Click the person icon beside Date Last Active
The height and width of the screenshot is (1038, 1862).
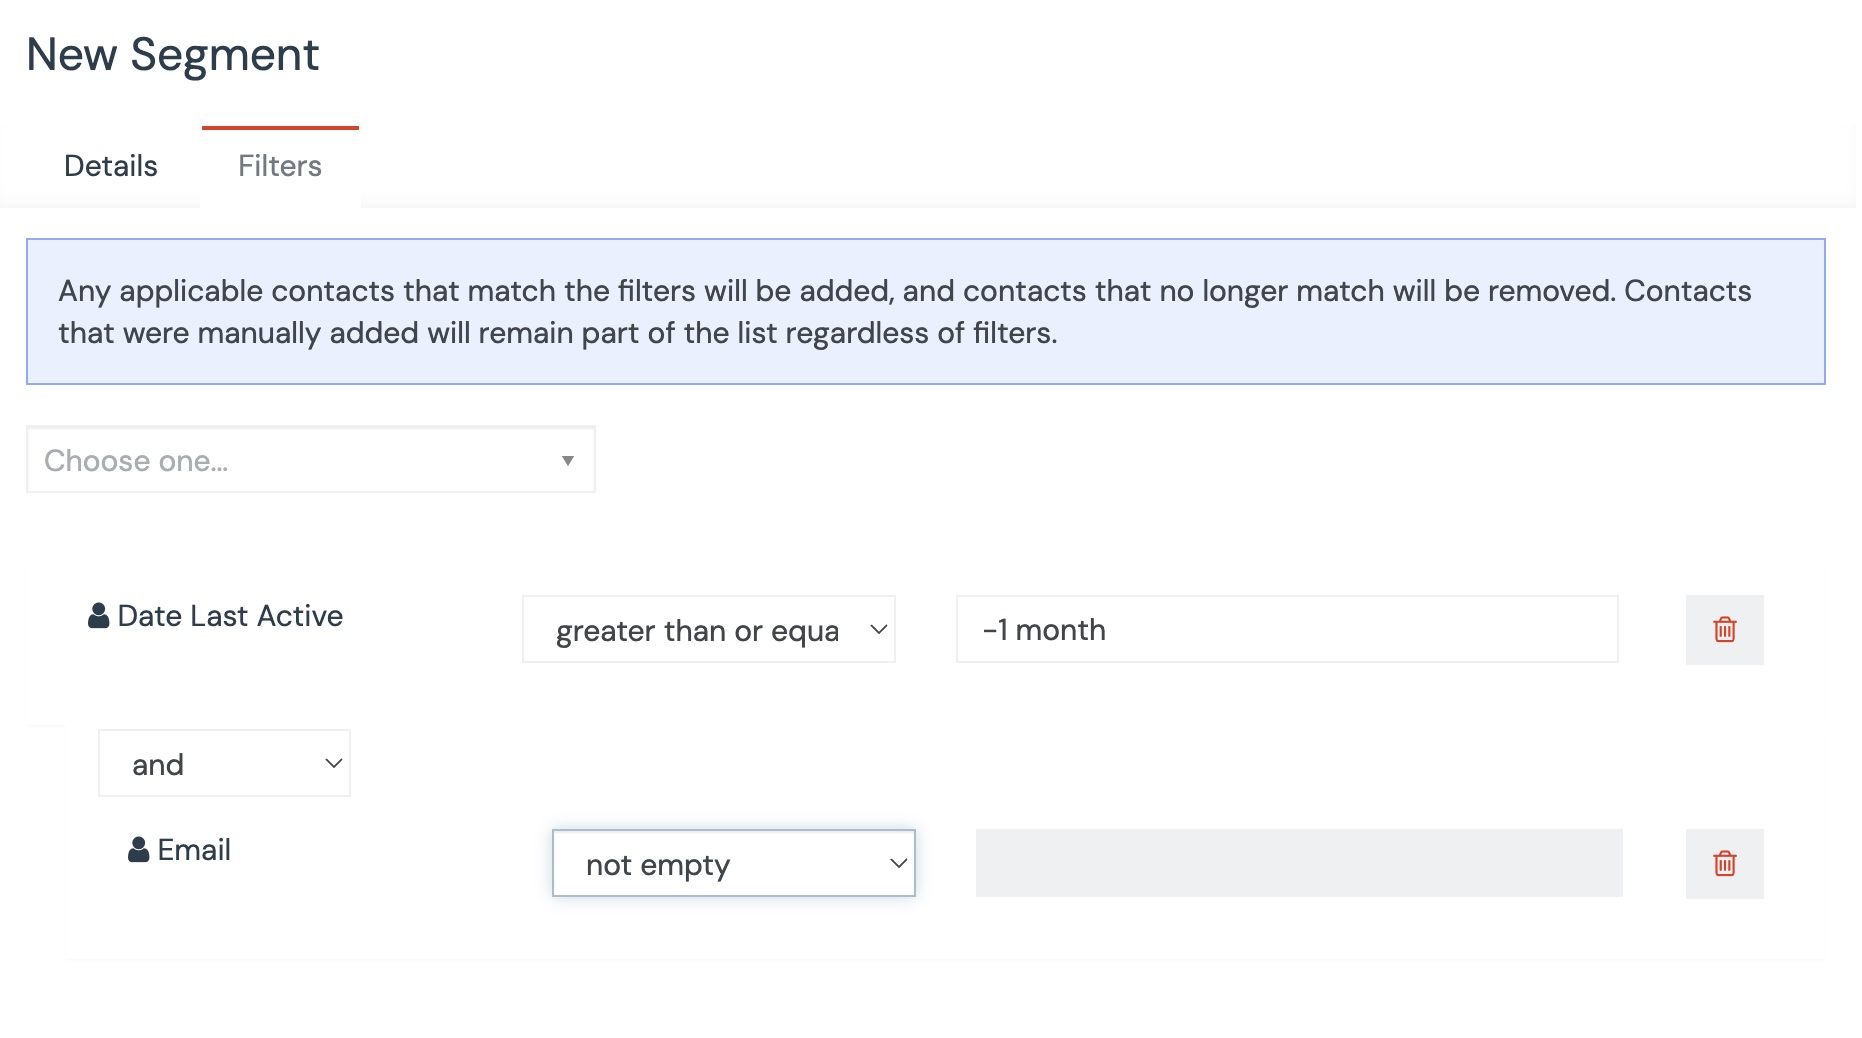click(98, 616)
